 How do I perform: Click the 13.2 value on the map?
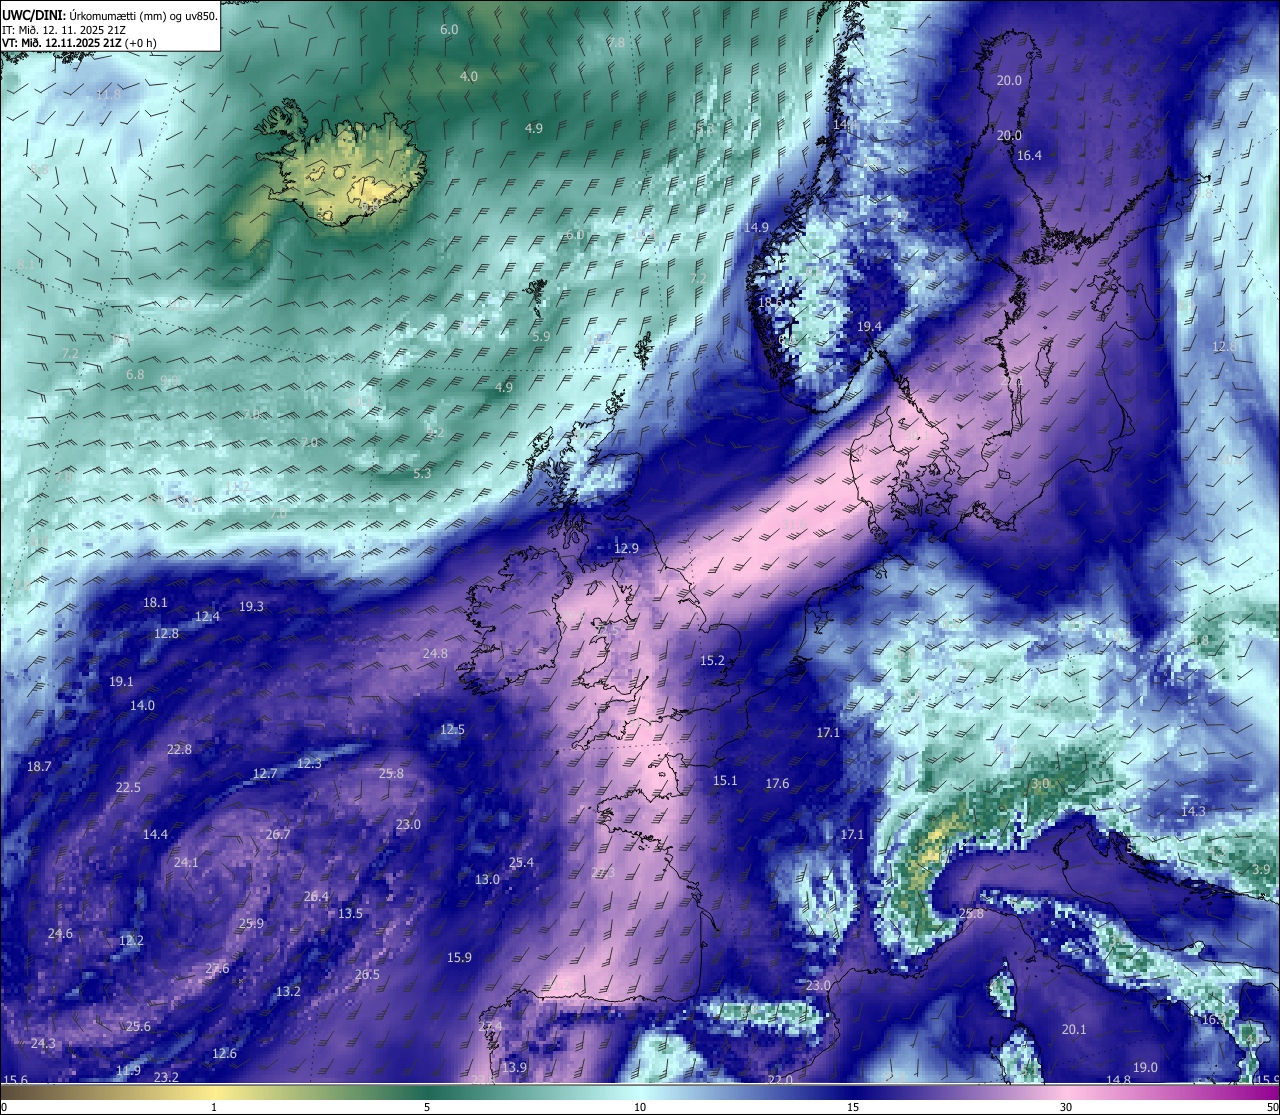[x=288, y=992]
